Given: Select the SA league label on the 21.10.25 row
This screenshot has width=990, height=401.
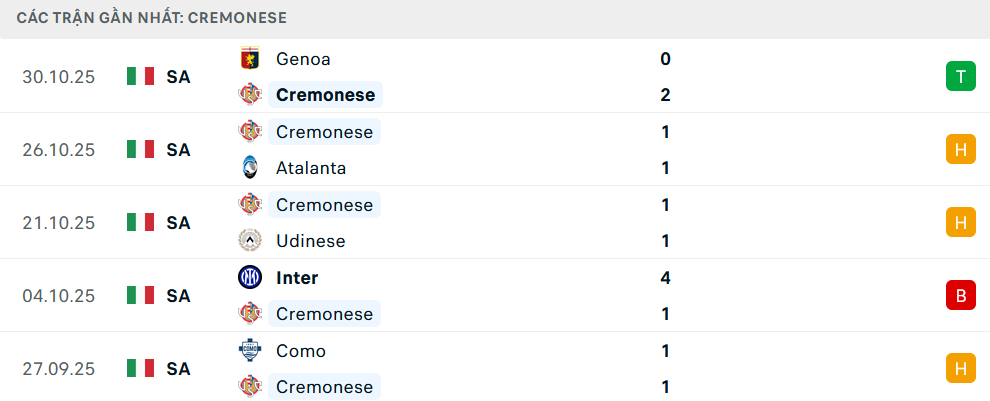Looking at the screenshot, I should pyautogui.click(x=178, y=223).
